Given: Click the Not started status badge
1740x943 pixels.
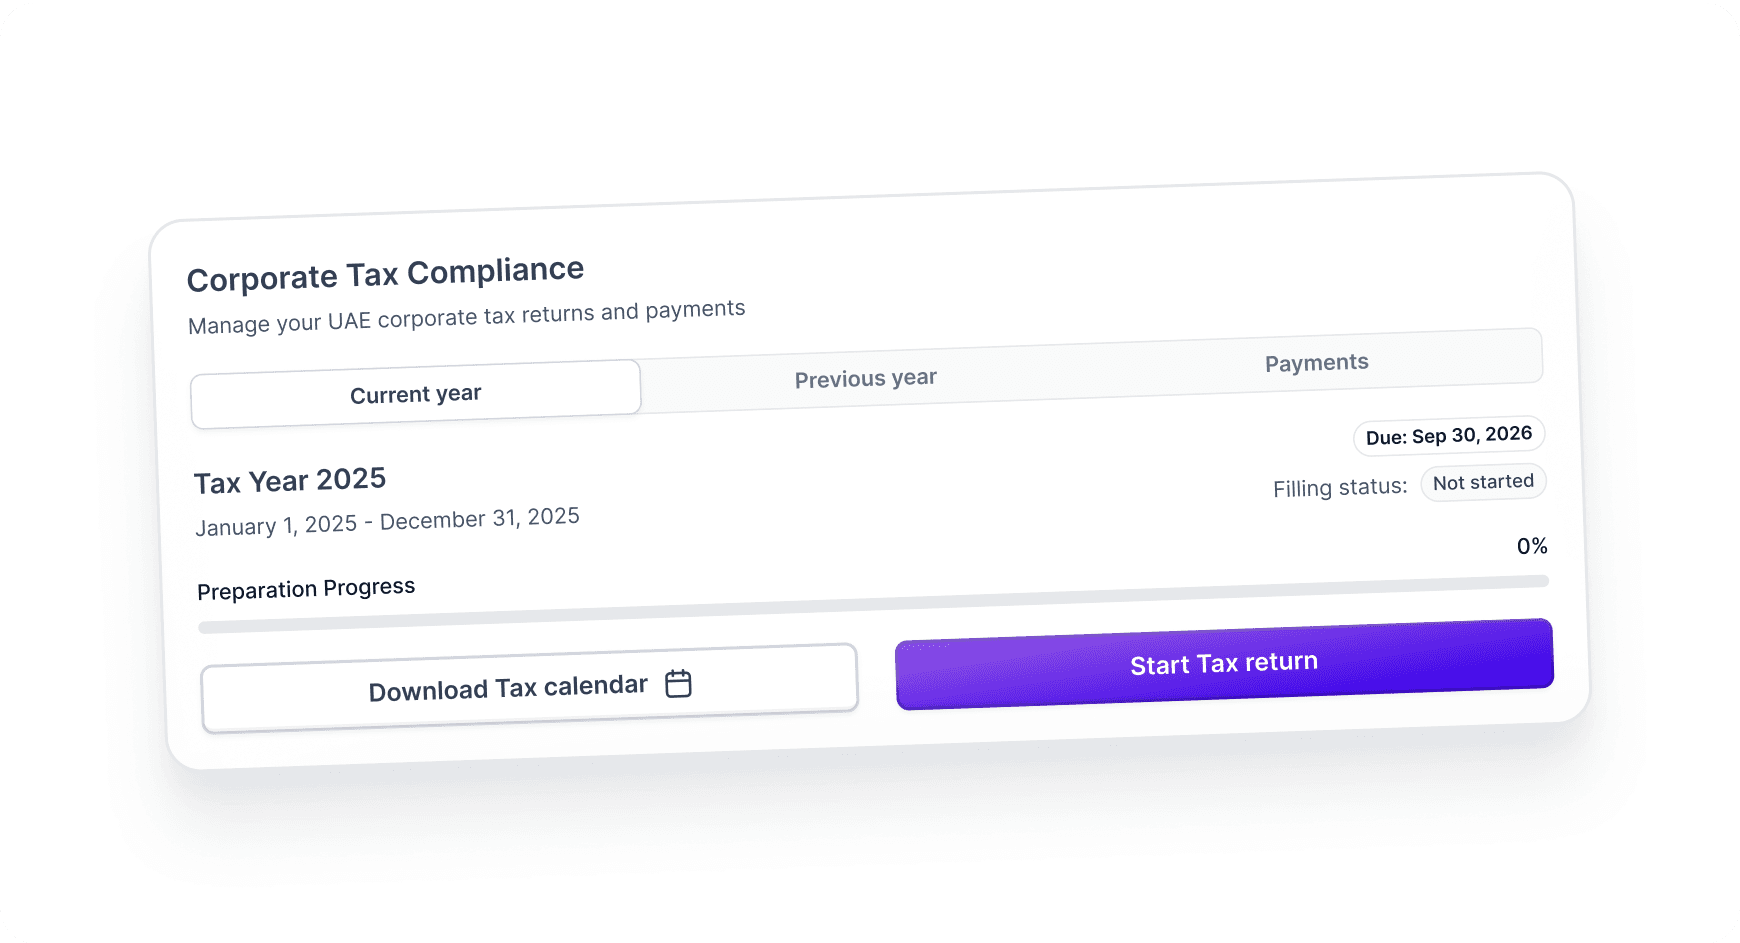Looking at the screenshot, I should 1483,482.
